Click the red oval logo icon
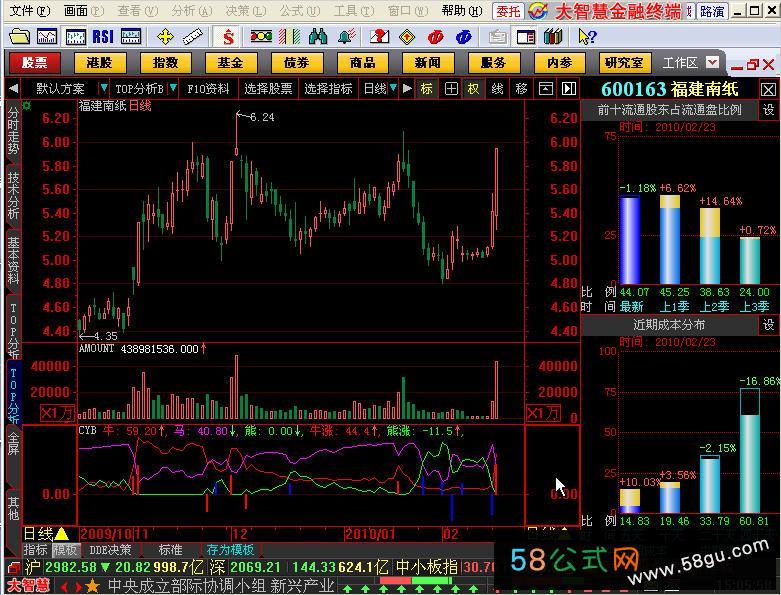Viewport: 781px width, 595px height. pos(435,36)
